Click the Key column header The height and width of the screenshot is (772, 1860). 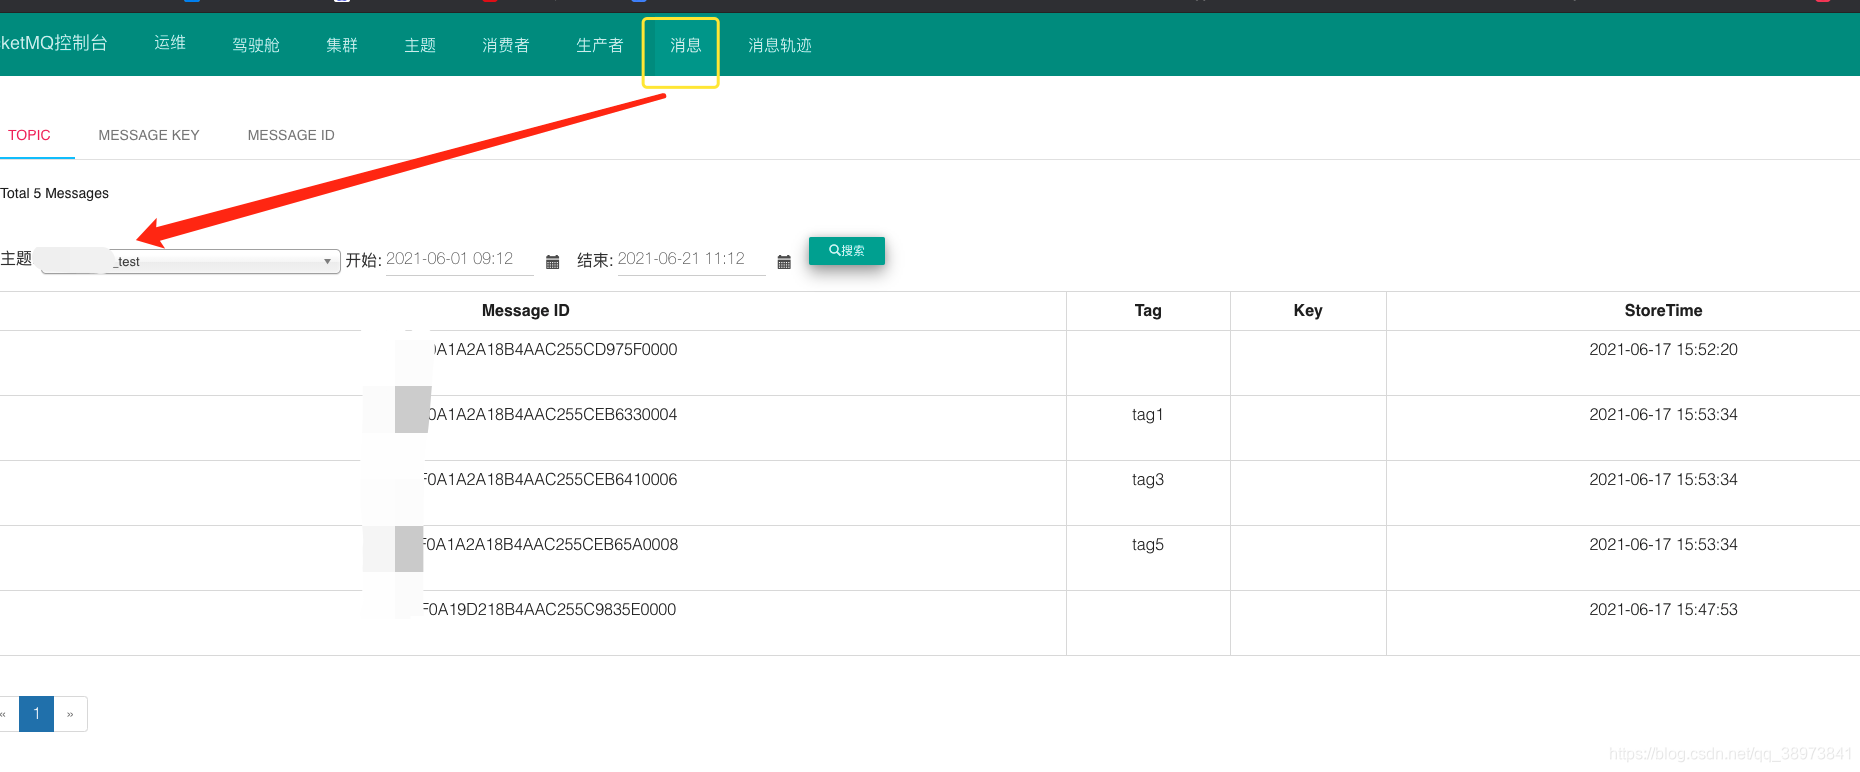tap(1308, 311)
